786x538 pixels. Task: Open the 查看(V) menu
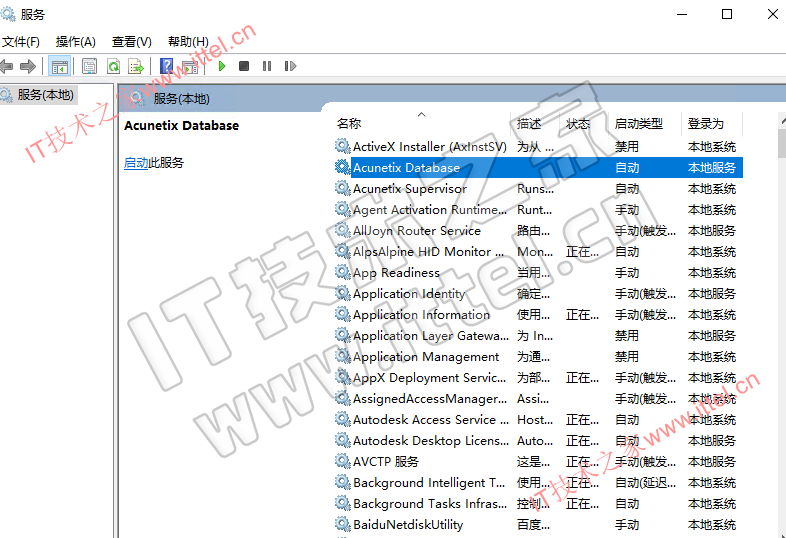coord(131,42)
